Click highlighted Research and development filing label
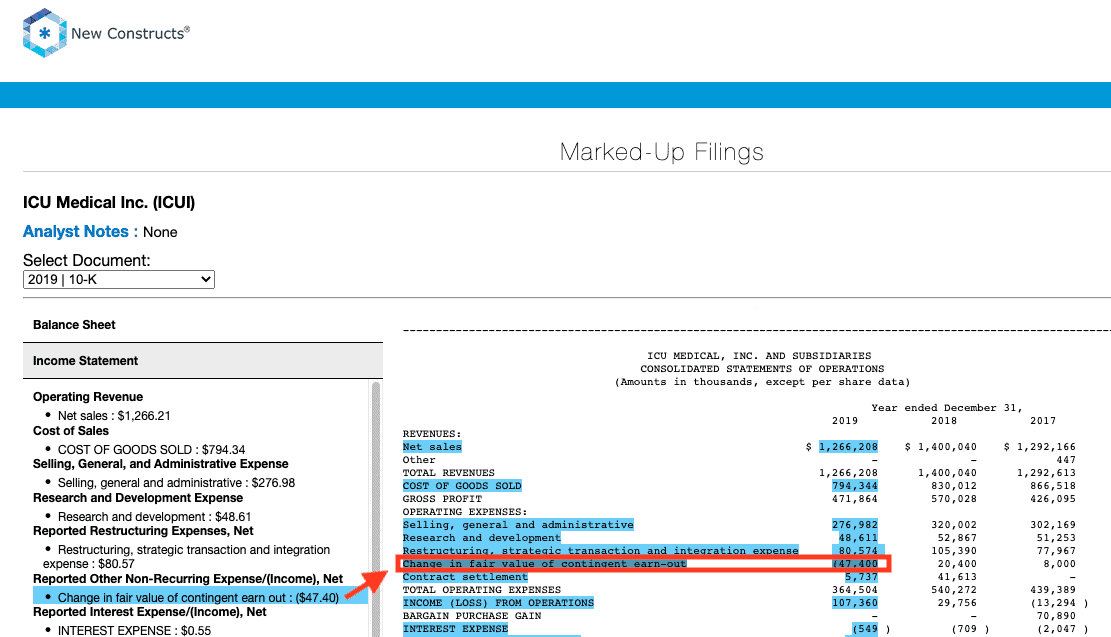 (x=481, y=538)
